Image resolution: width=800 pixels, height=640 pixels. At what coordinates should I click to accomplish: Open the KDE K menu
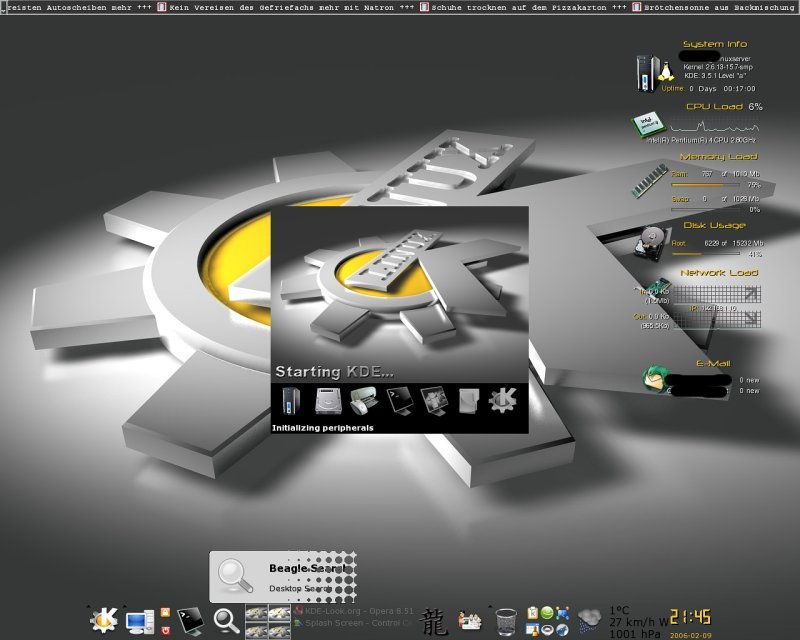[104, 621]
